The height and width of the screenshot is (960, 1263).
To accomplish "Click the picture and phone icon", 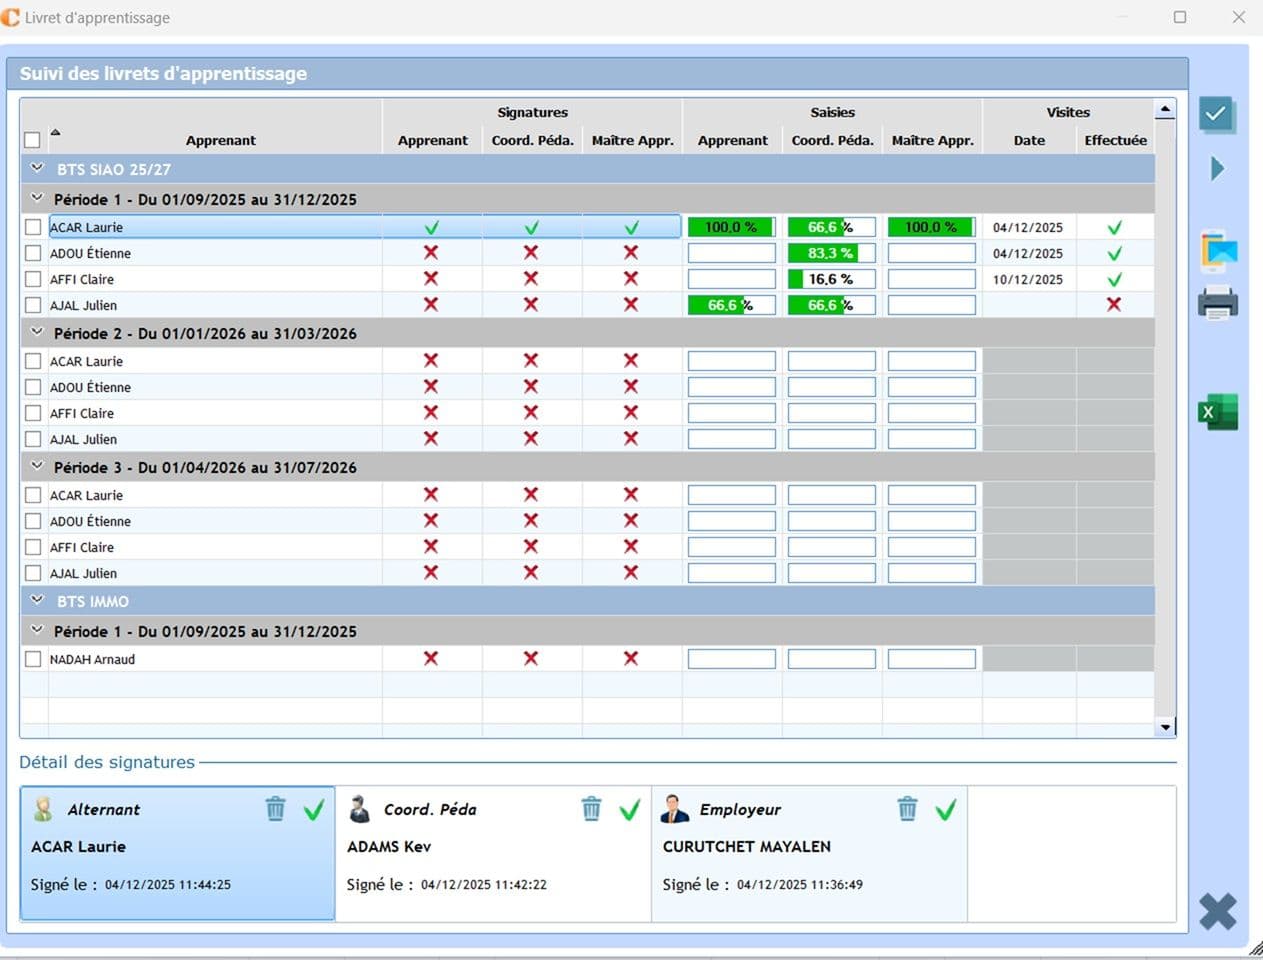I will tap(1218, 251).
